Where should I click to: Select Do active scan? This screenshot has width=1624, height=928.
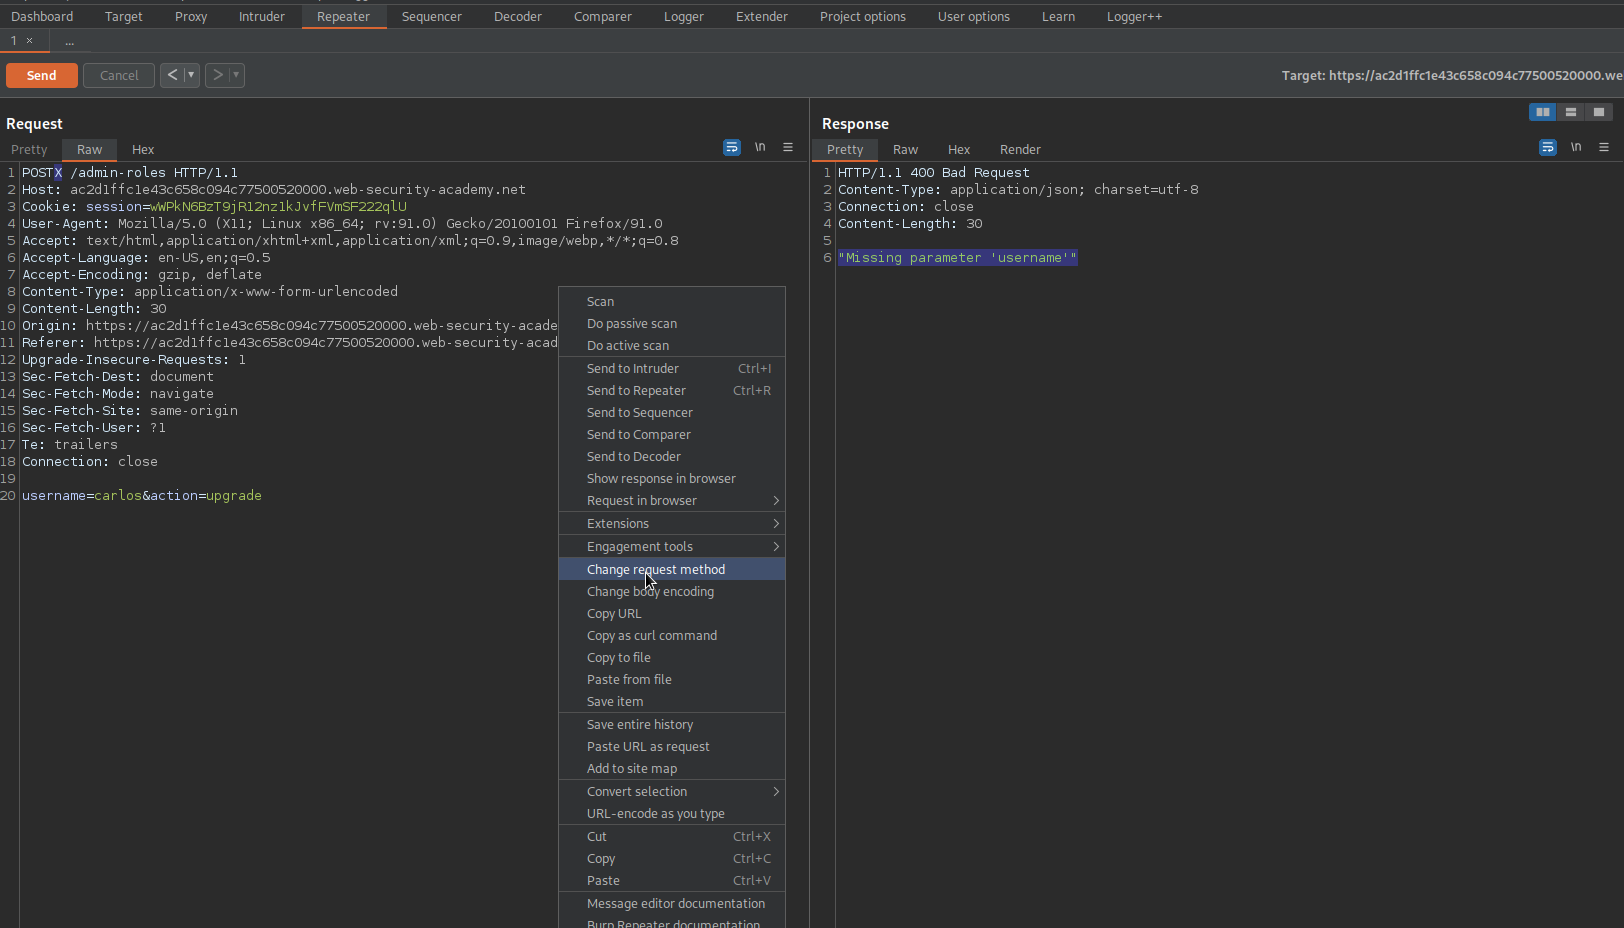[x=672, y=345]
